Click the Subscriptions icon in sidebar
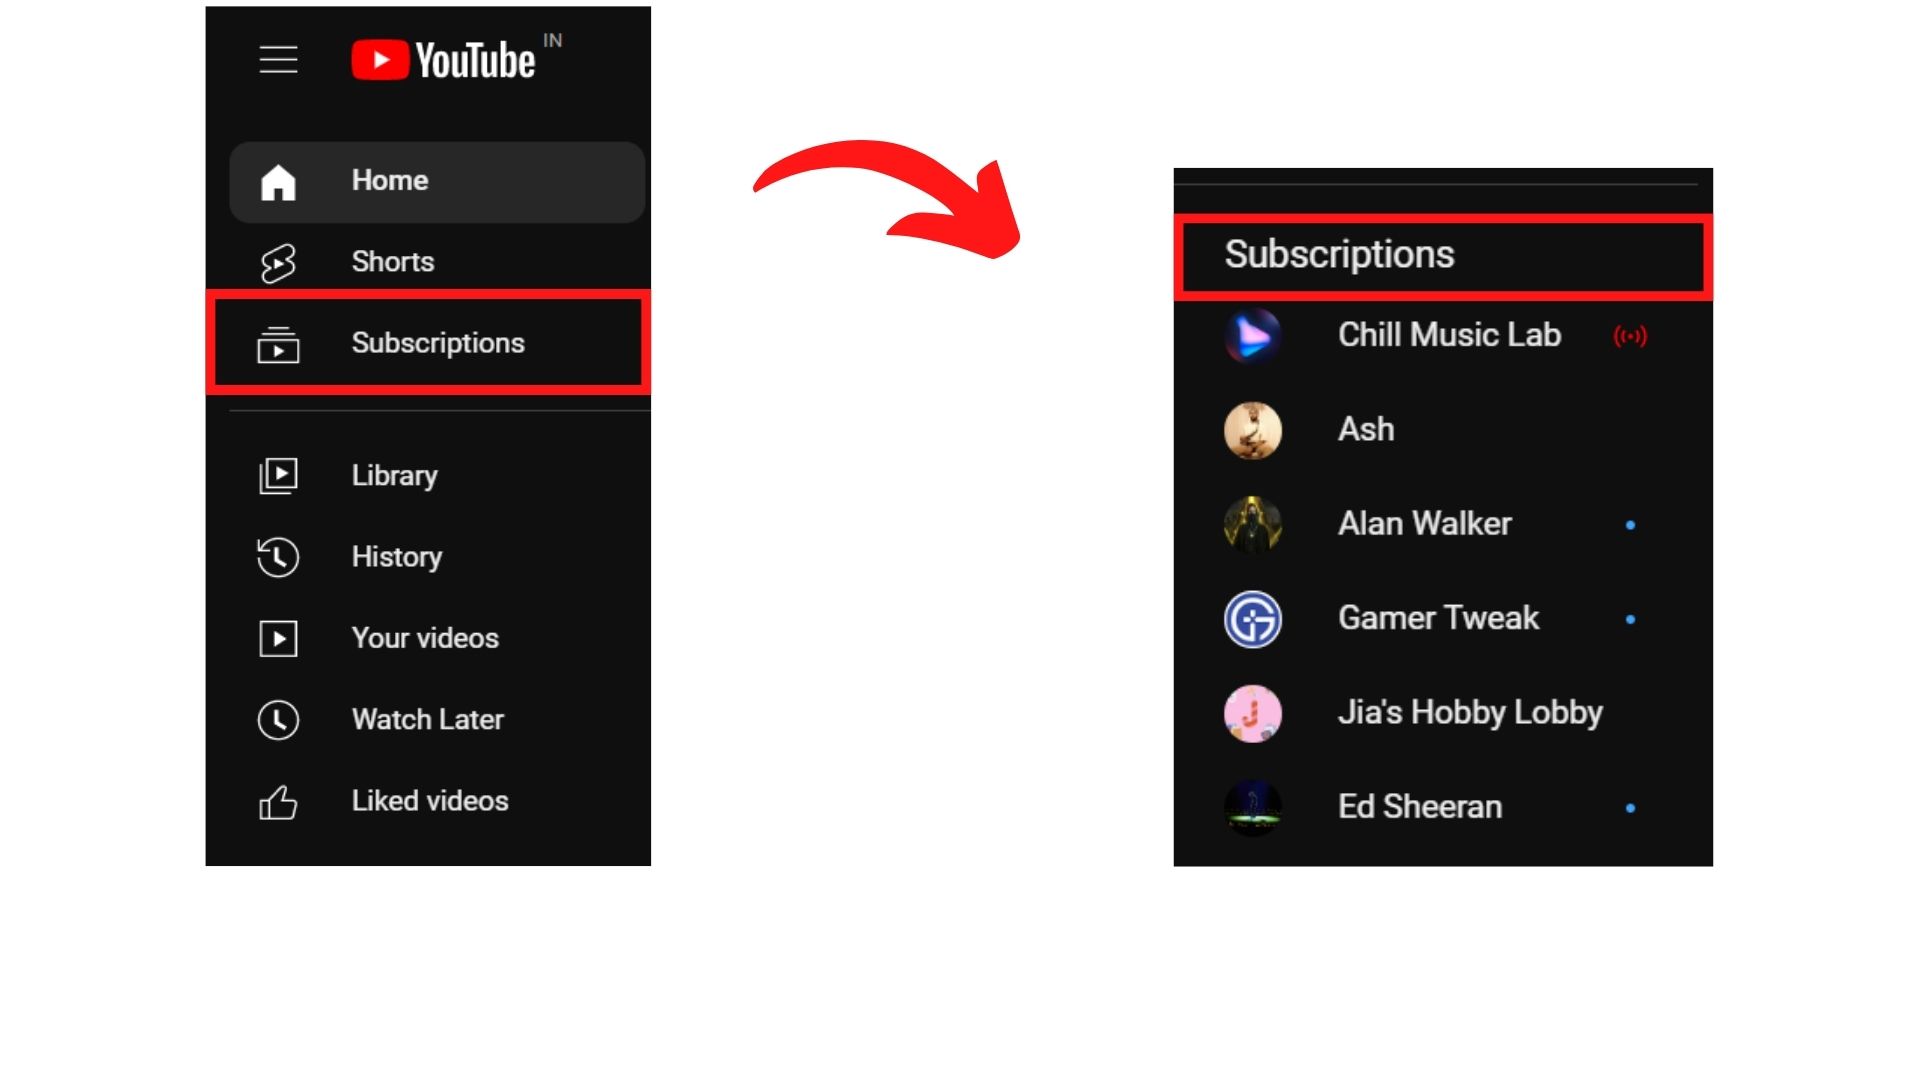Viewport: 1920px width, 1080px height. [x=278, y=343]
